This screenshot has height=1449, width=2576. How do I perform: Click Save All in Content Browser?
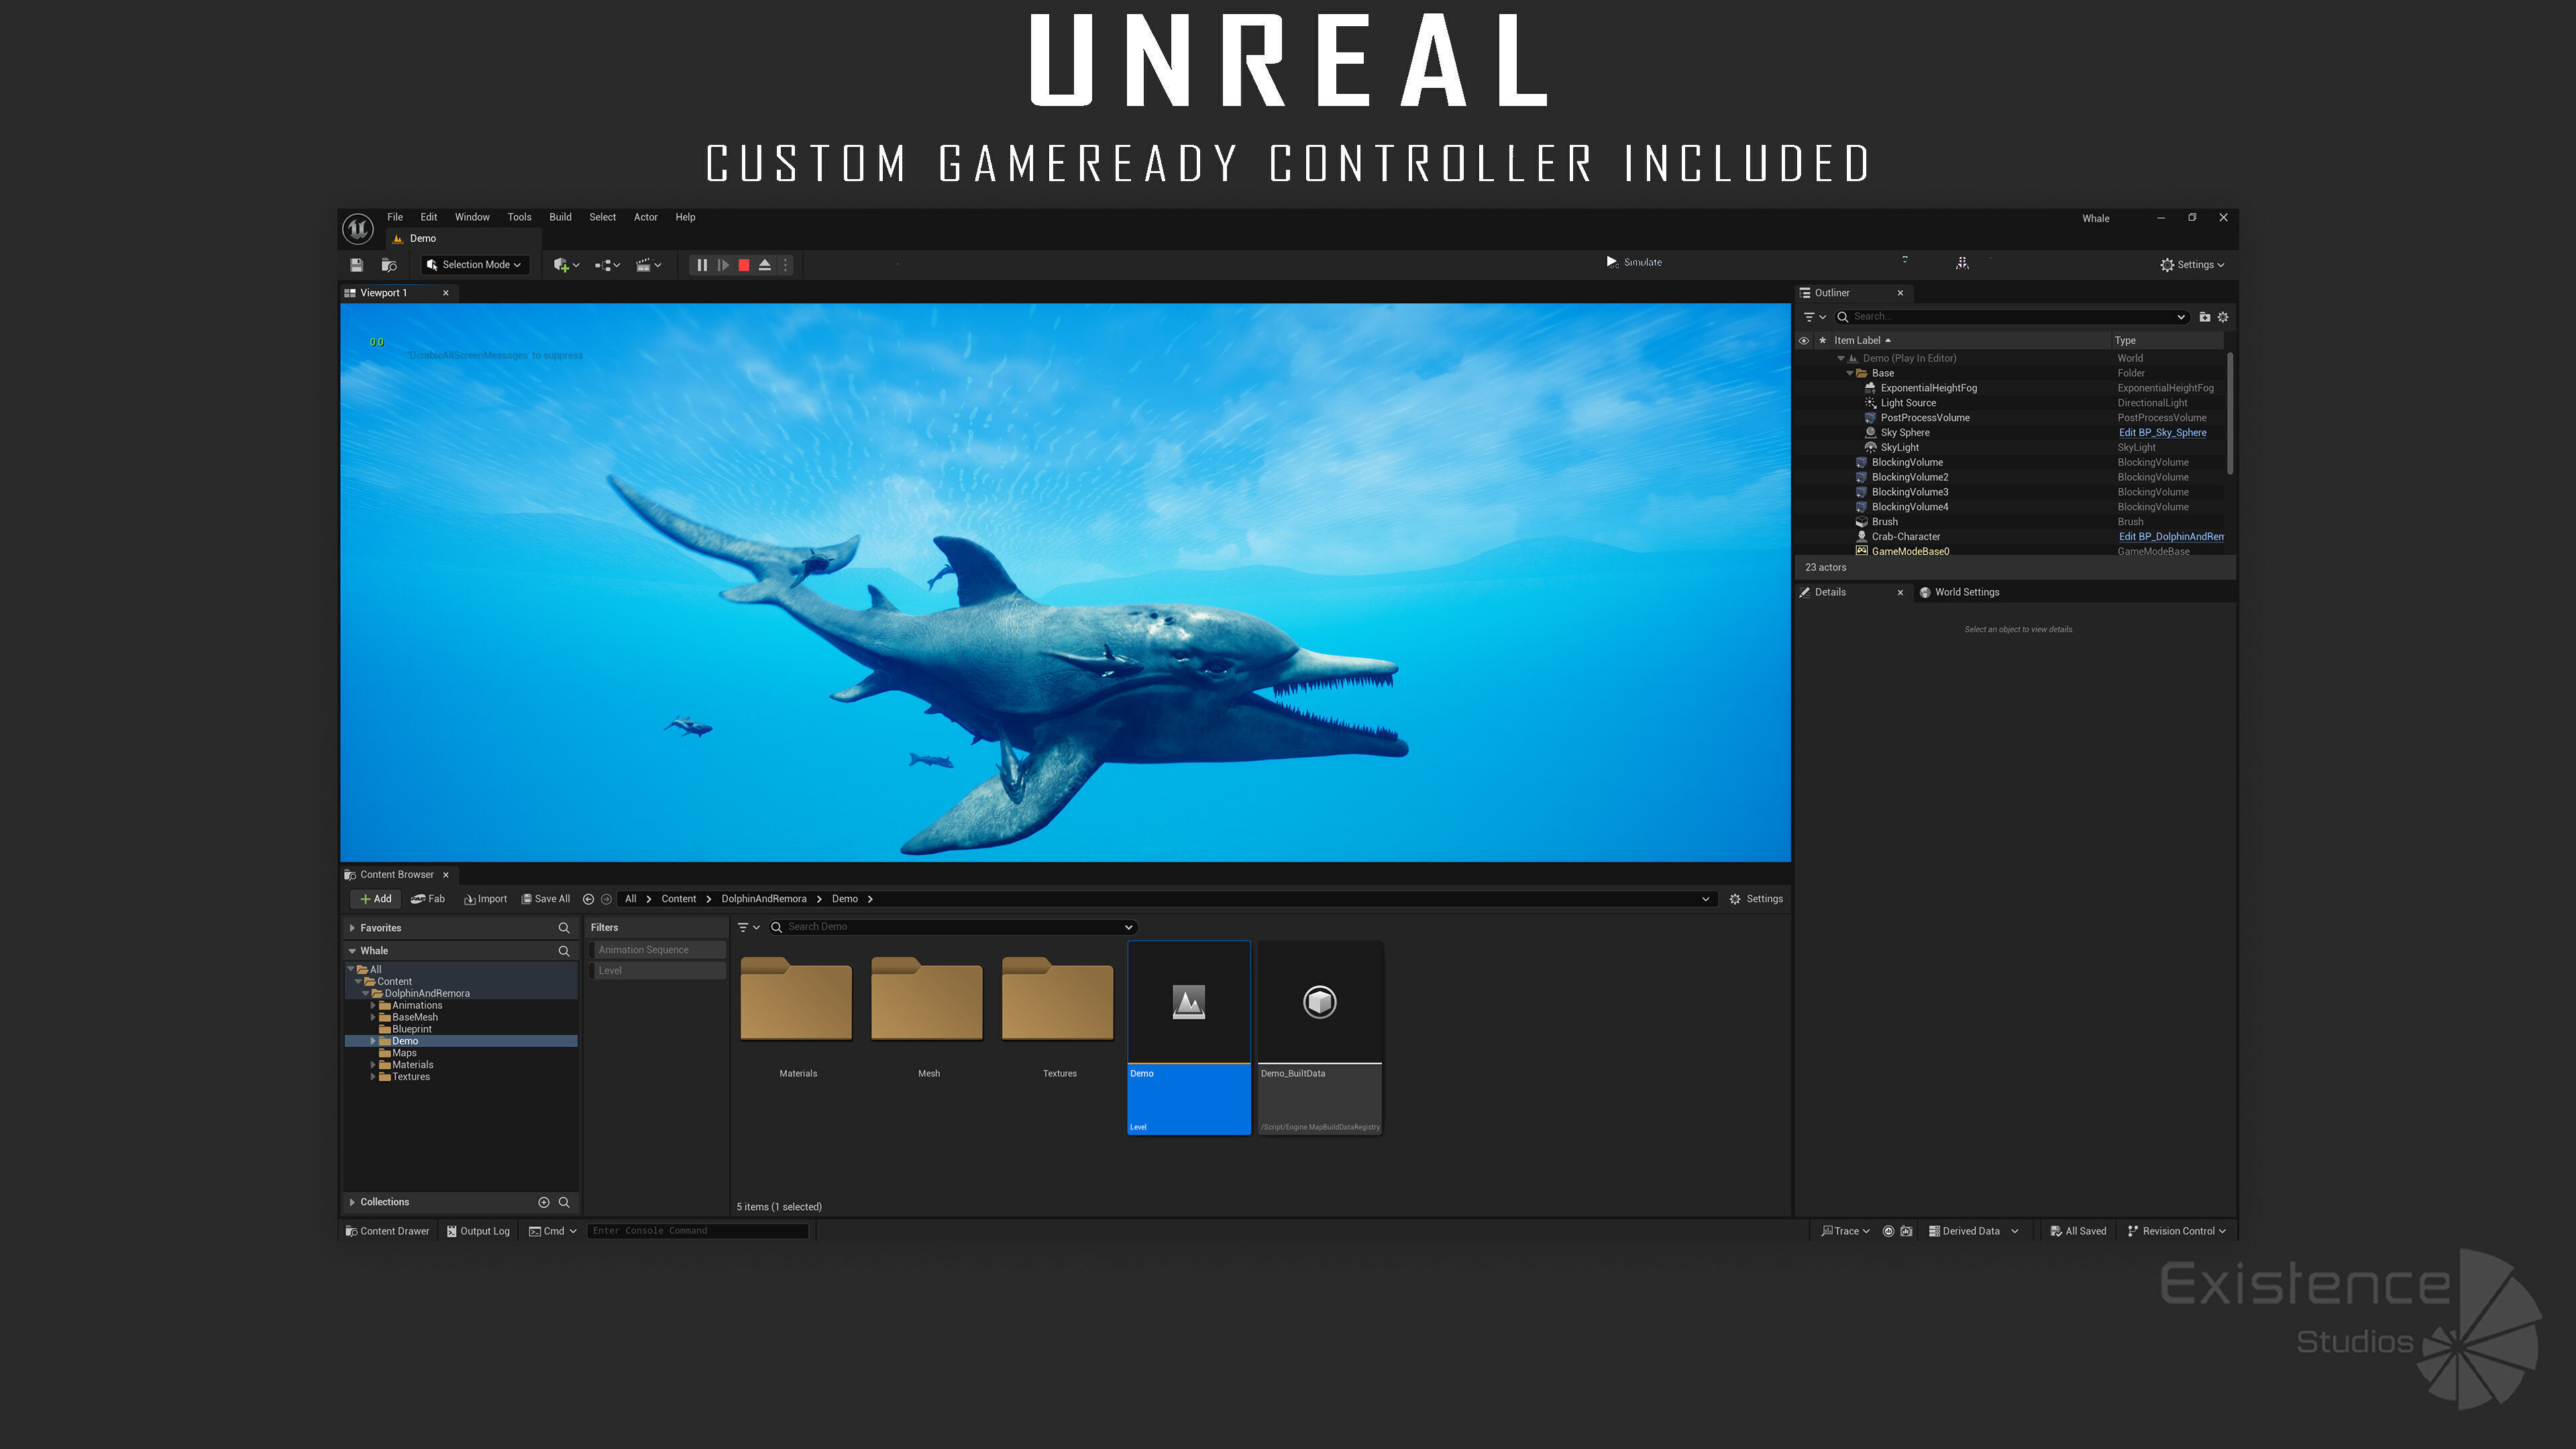click(x=545, y=899)
